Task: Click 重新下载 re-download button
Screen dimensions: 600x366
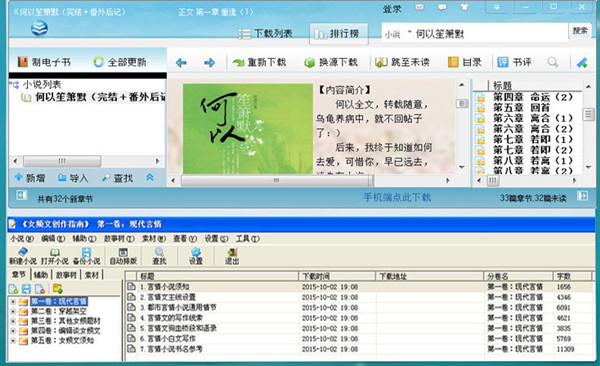Action: pos(259,62)
